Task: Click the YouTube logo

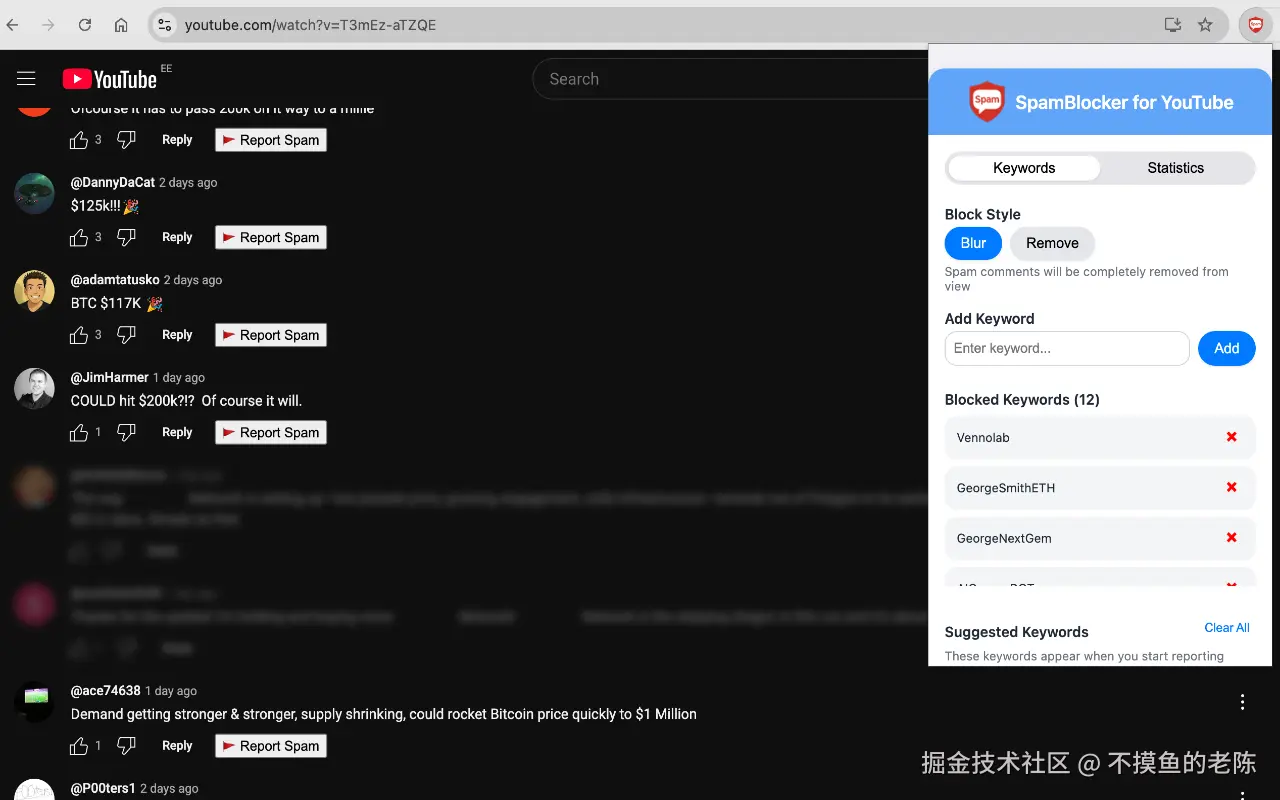Action: tap(110, 79)
